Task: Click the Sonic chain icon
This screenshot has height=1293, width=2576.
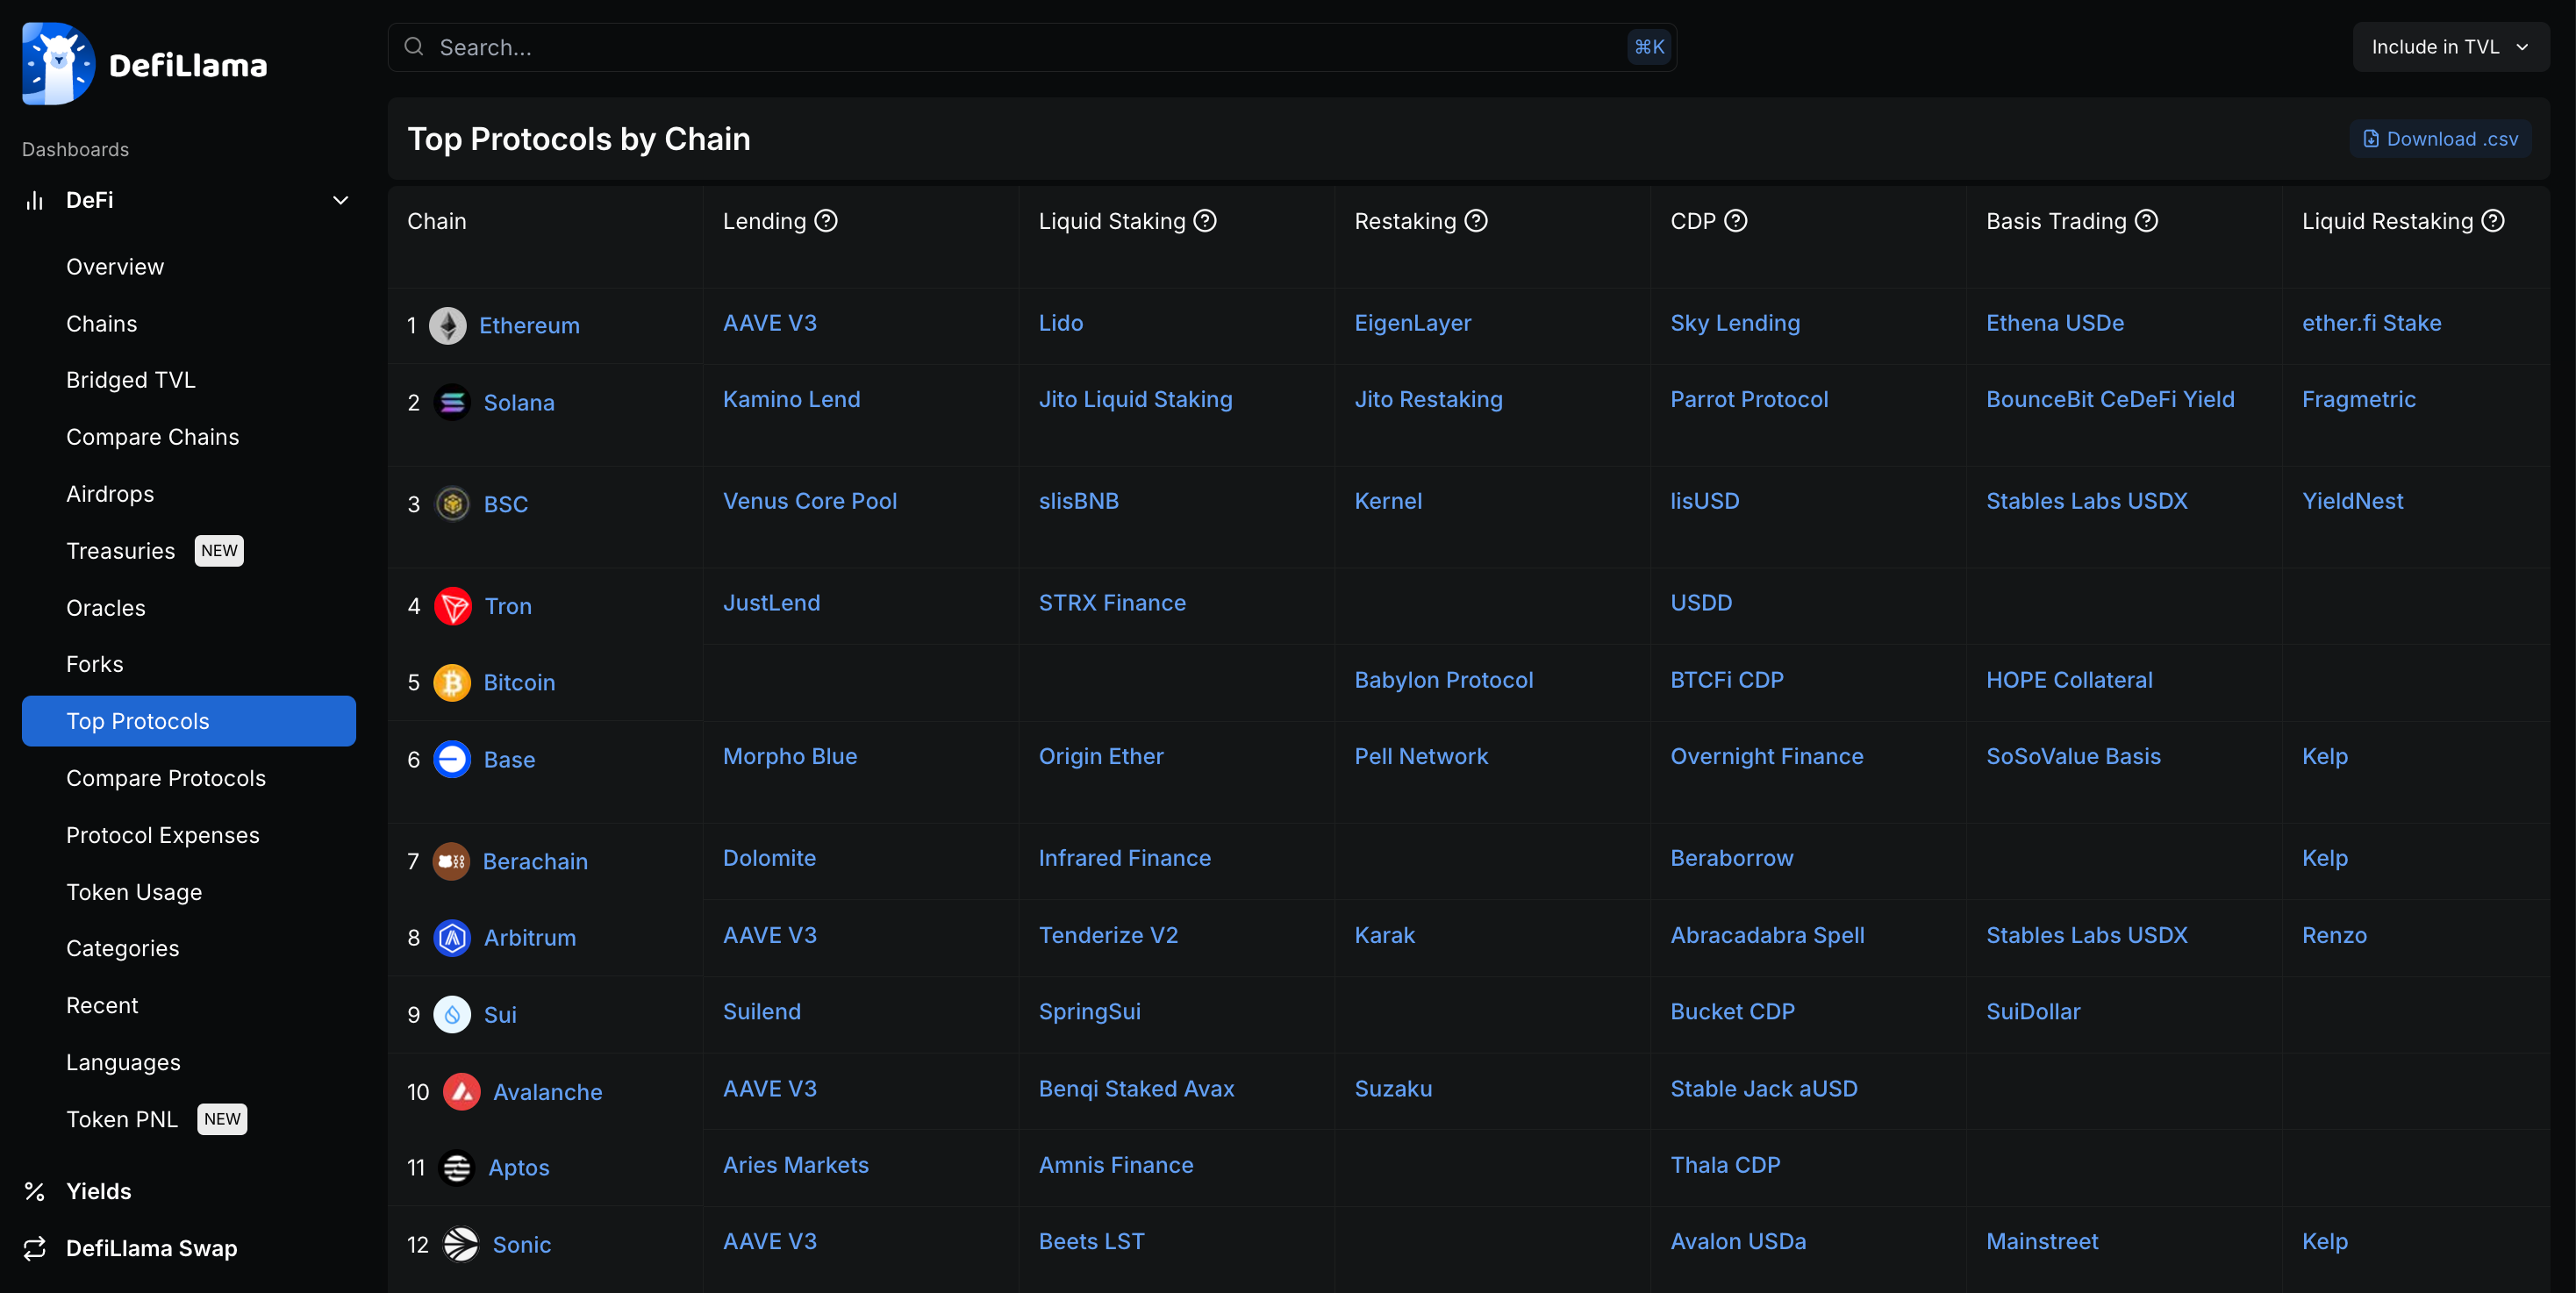Action: tap(461, 1244)
